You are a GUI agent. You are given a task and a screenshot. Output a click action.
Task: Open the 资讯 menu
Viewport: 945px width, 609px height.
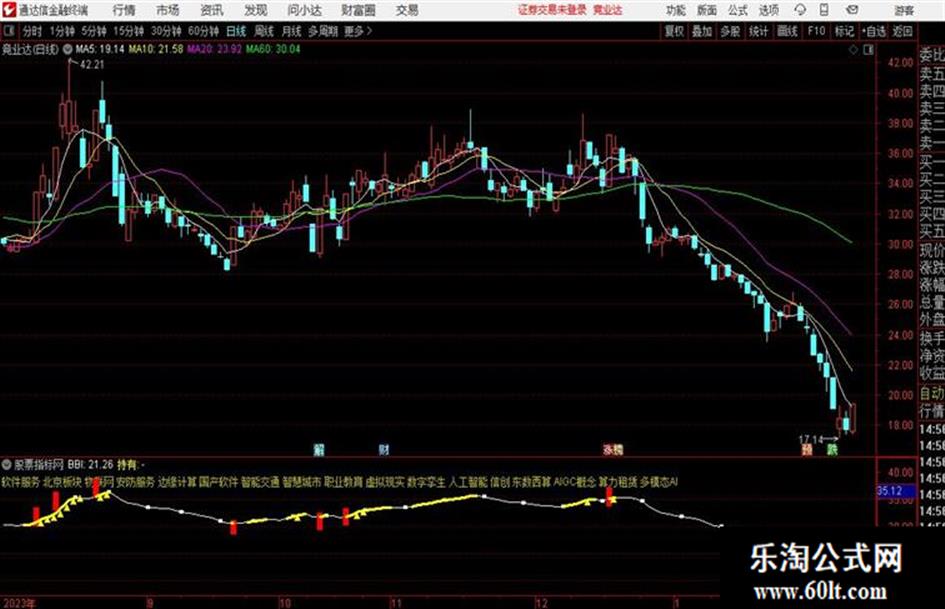click(x=212, y=10)
